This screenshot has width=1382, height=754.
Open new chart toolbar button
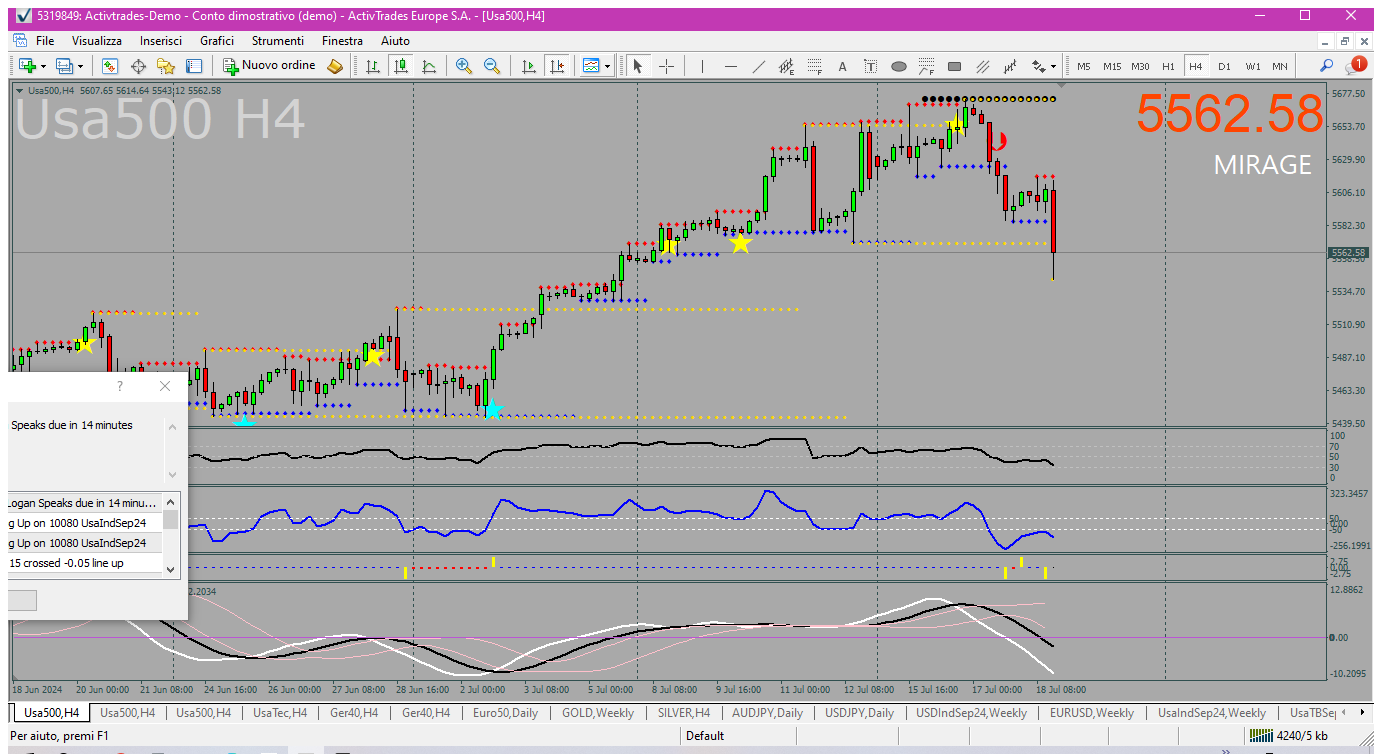coord(26,66)
